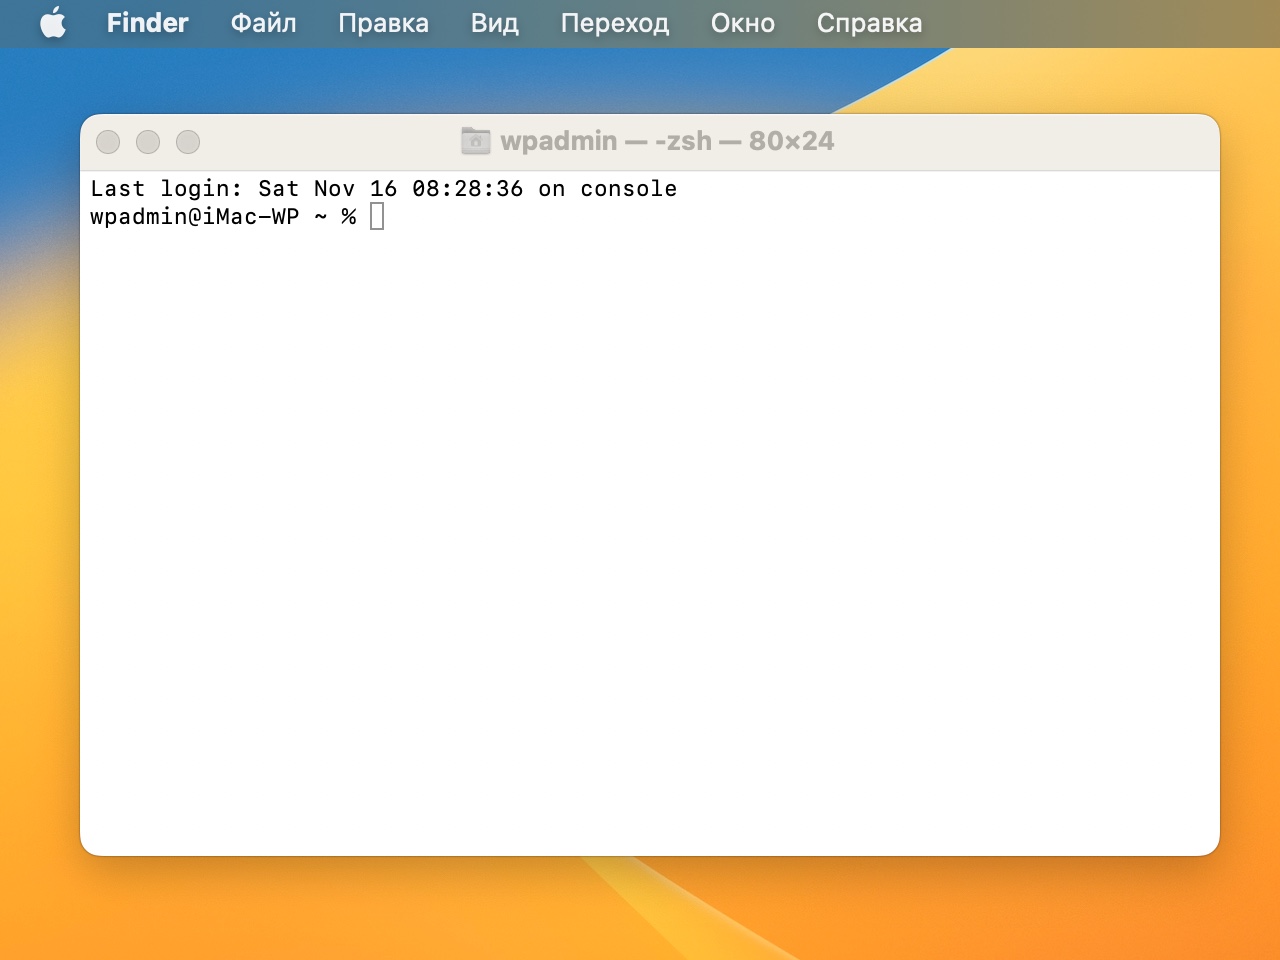Open the Apple menu
The image size is (1280, 960).
52,23
